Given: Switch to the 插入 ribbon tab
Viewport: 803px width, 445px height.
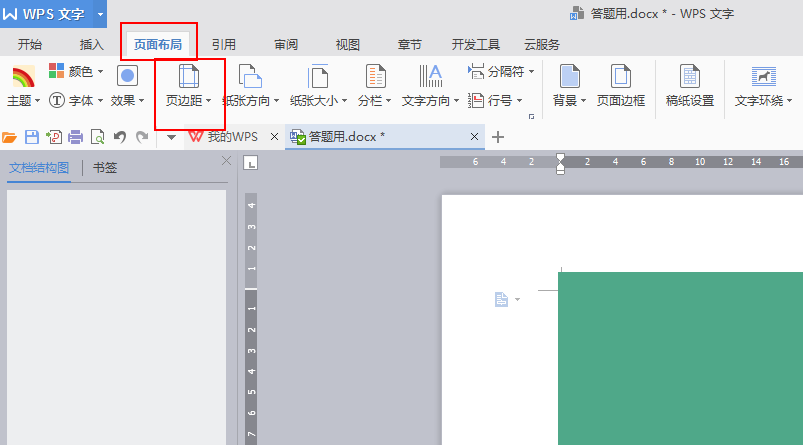Looking at the screenshot, I should tap(92, 45).
